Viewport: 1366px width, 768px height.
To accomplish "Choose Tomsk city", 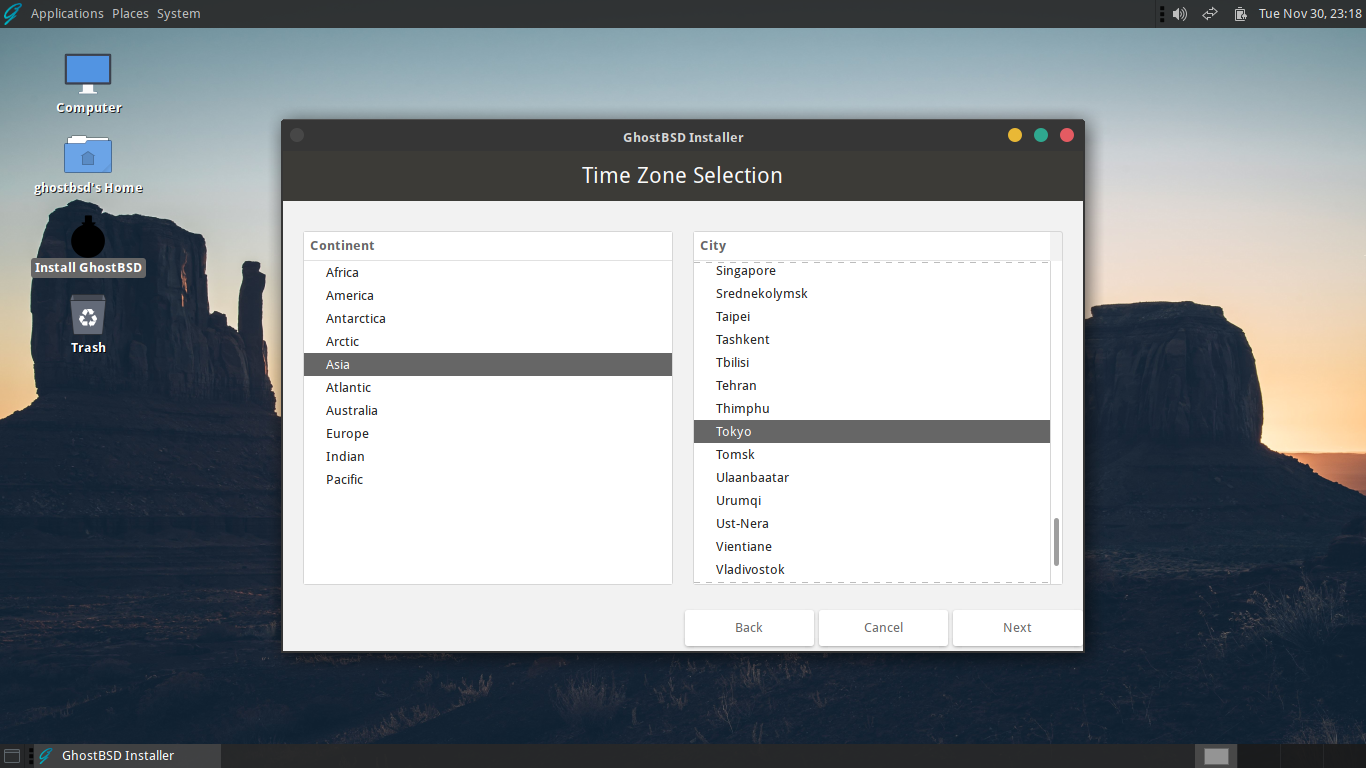I will (x=872, y=455).
